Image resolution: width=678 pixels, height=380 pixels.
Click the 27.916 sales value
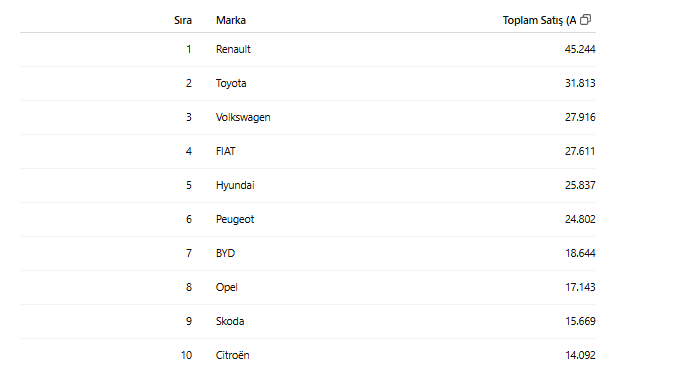coord(580,118)
